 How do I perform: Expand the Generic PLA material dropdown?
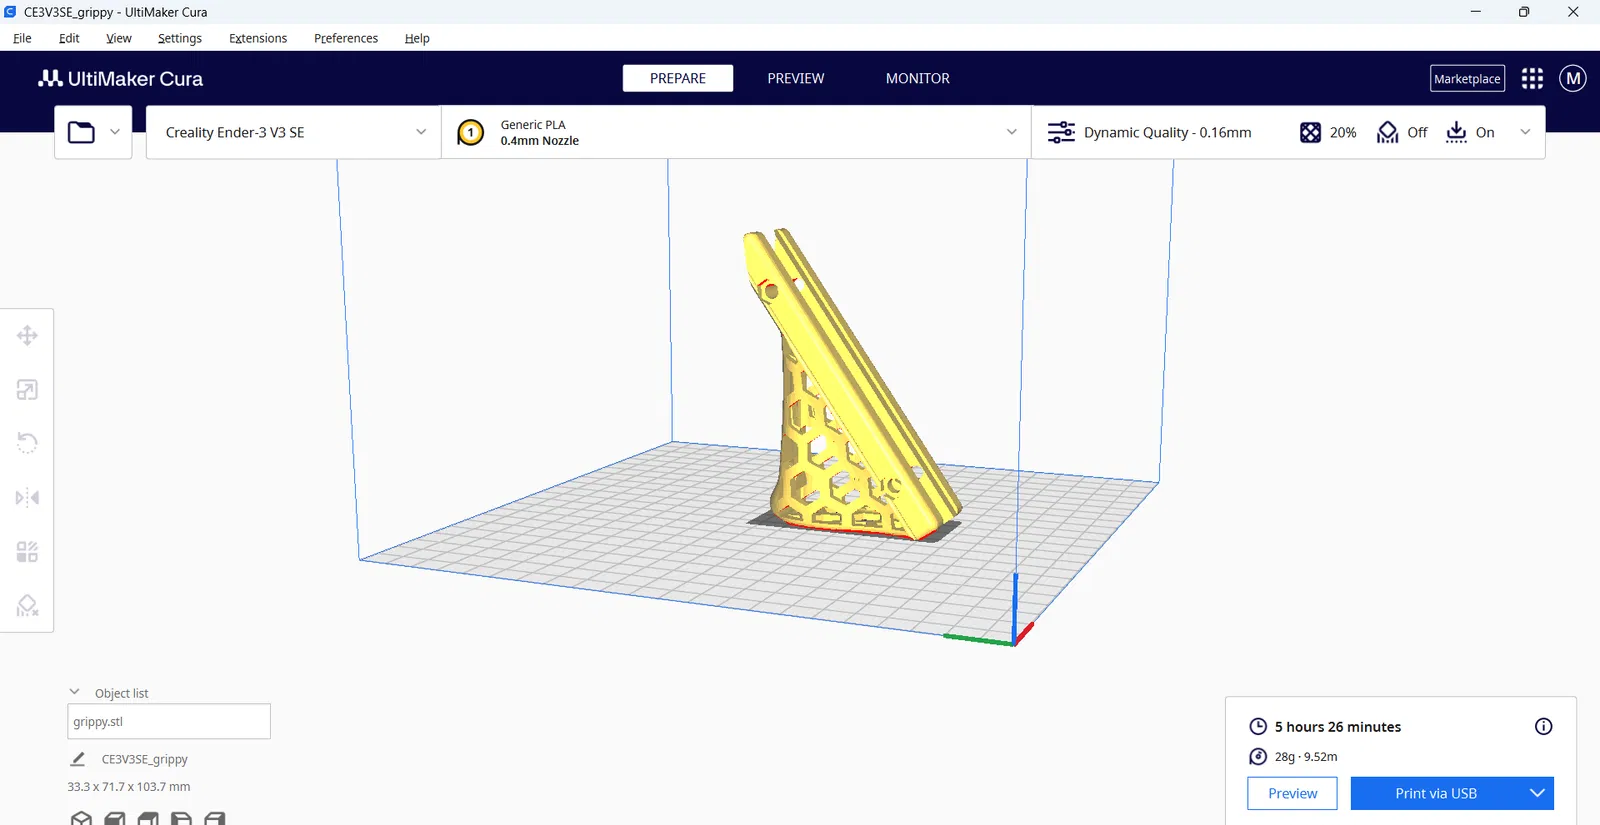tap(1012, 132)
